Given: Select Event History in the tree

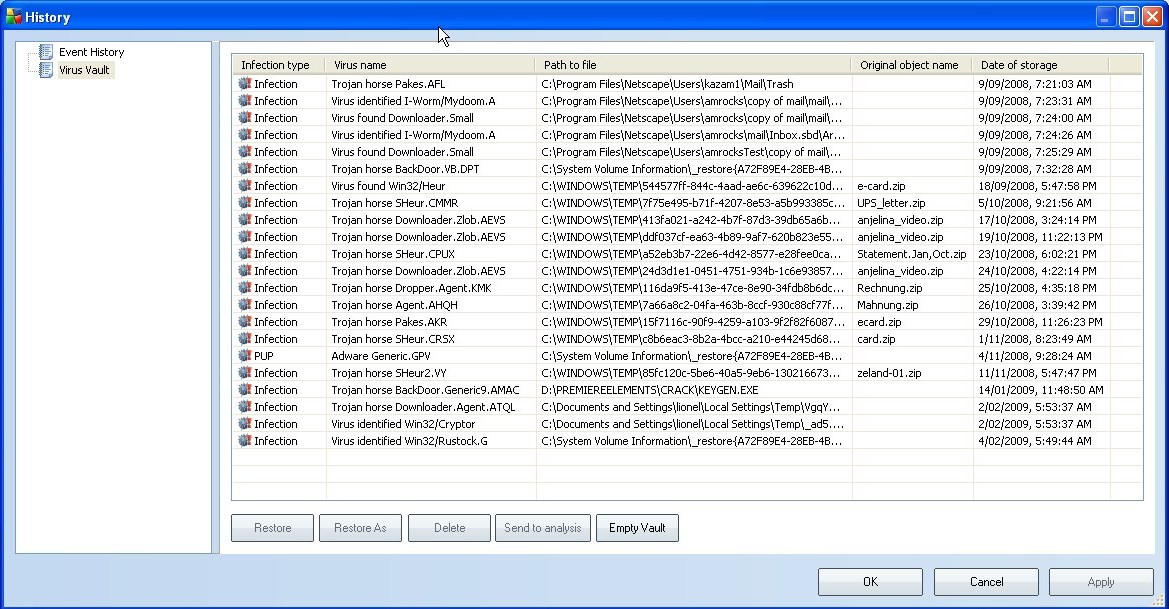Looking at the screenshot, I should [91, 52].
